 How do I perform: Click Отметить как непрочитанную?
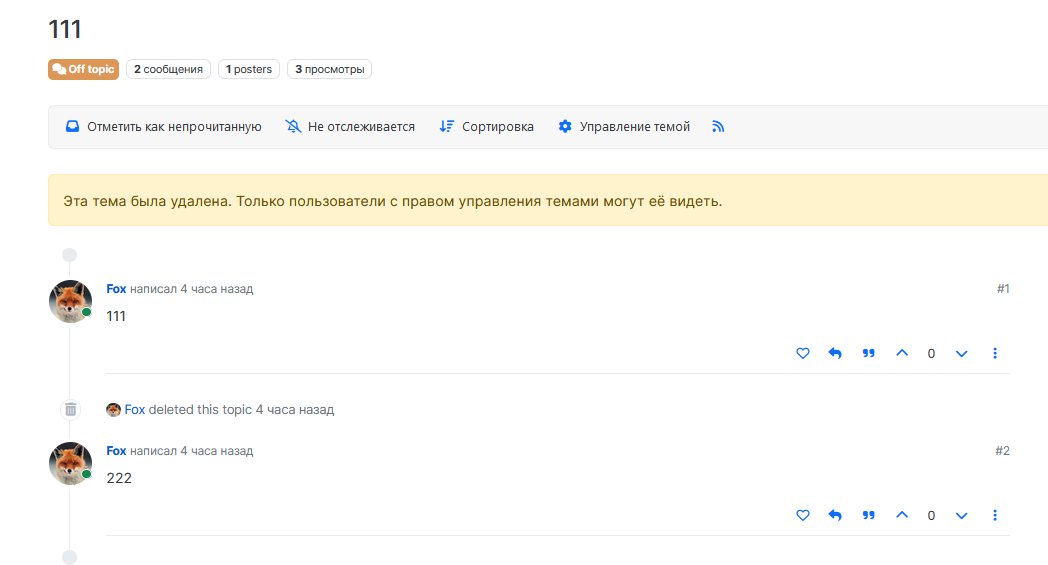164,126
